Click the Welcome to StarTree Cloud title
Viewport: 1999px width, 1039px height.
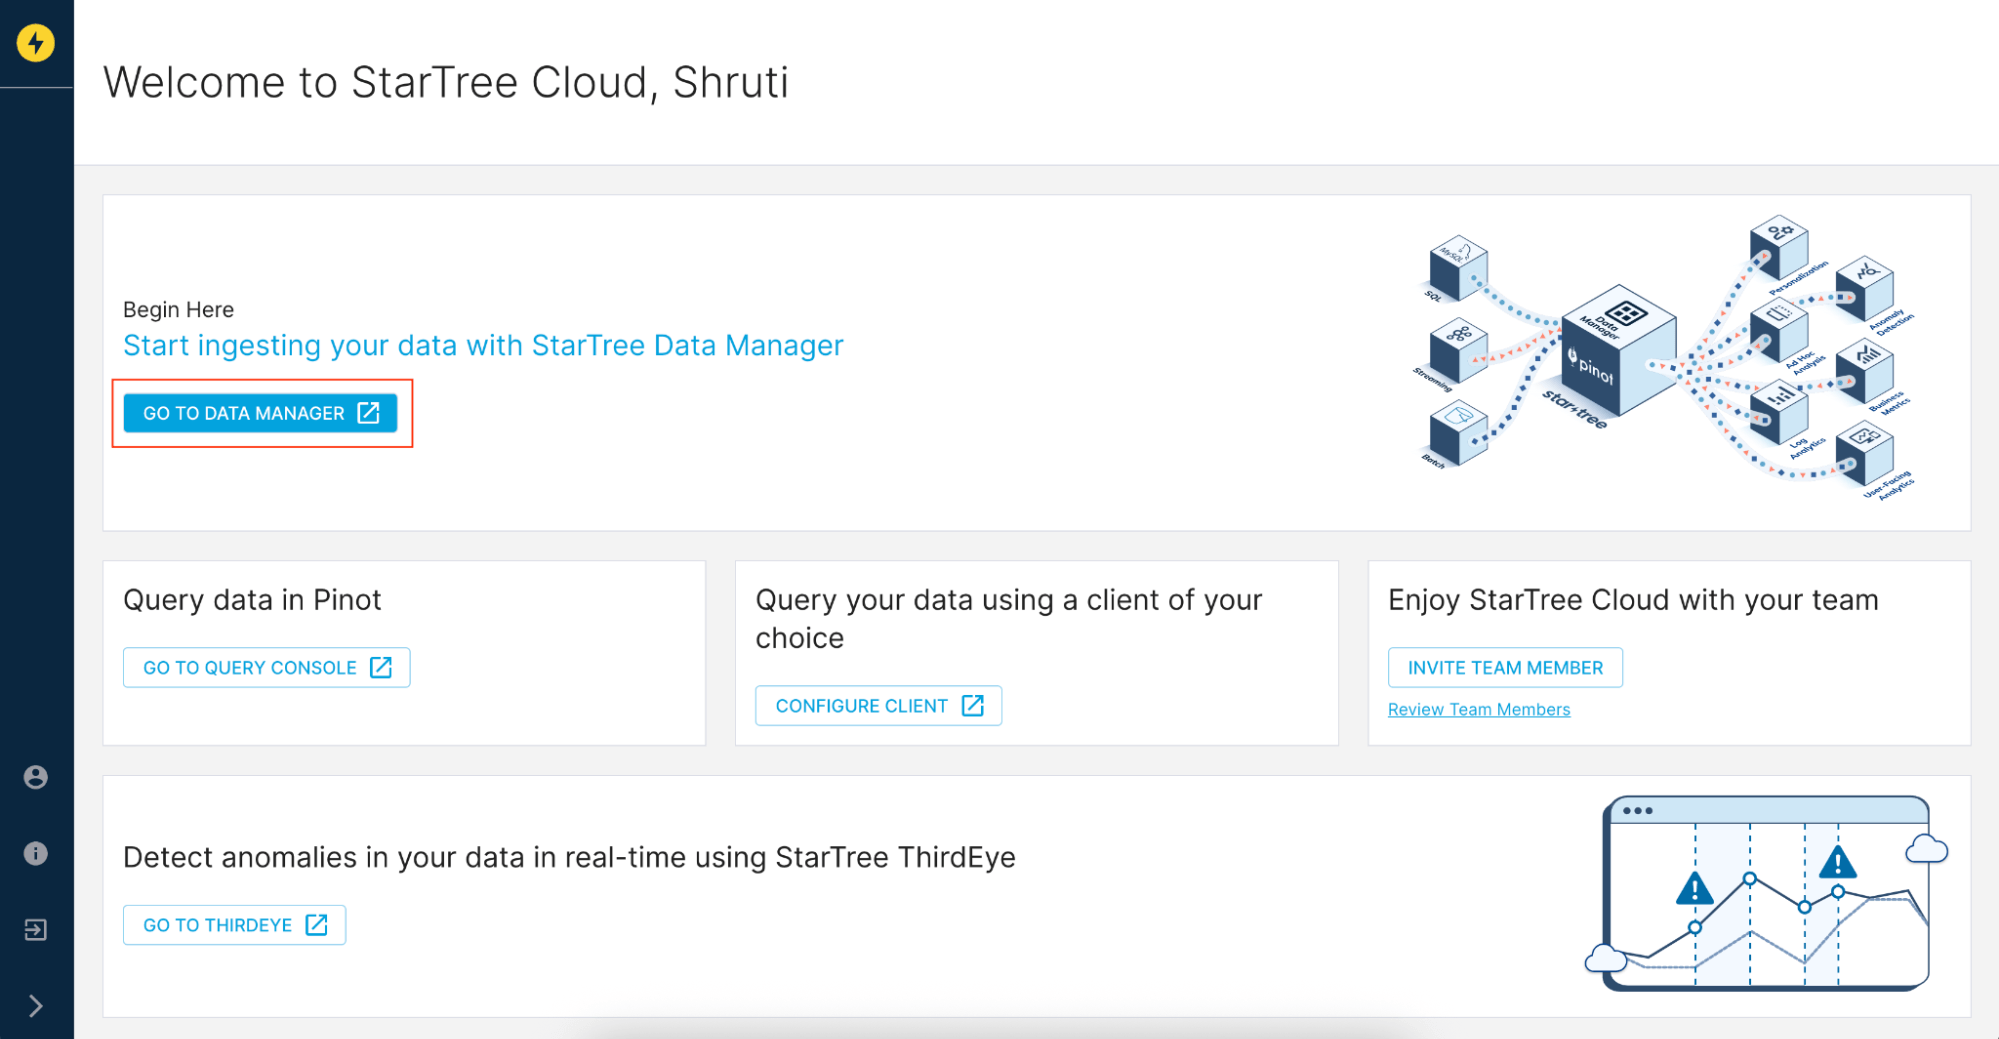click(446, 82)
